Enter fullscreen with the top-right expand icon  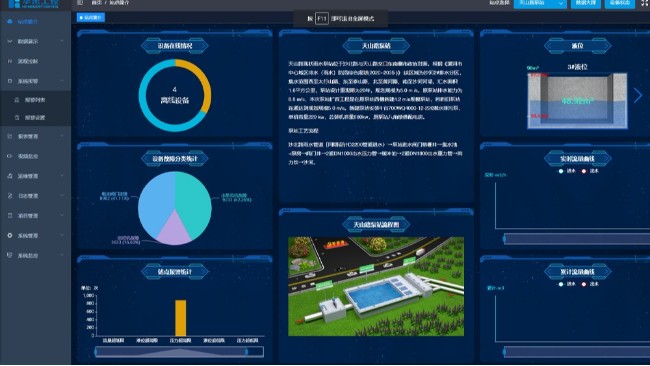point(645,3)
